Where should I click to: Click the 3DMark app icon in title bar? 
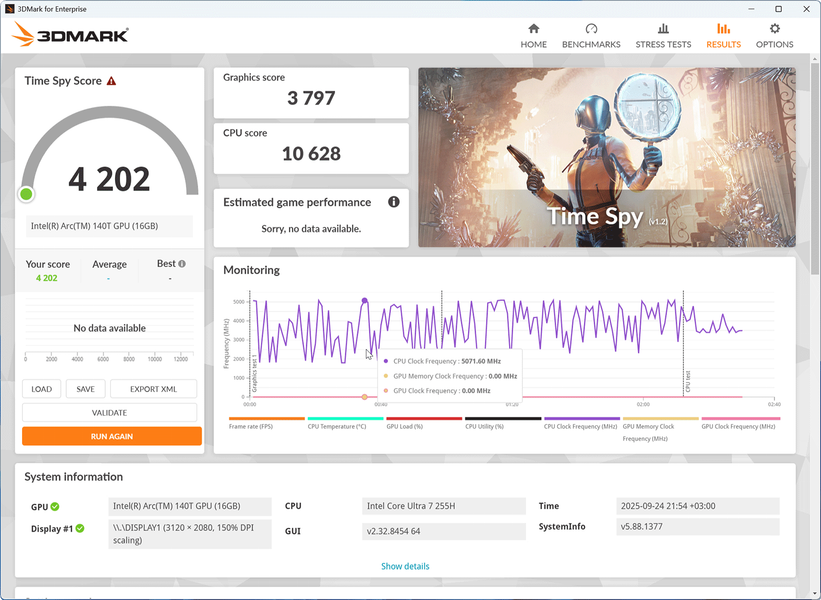(x=9, y=9)
